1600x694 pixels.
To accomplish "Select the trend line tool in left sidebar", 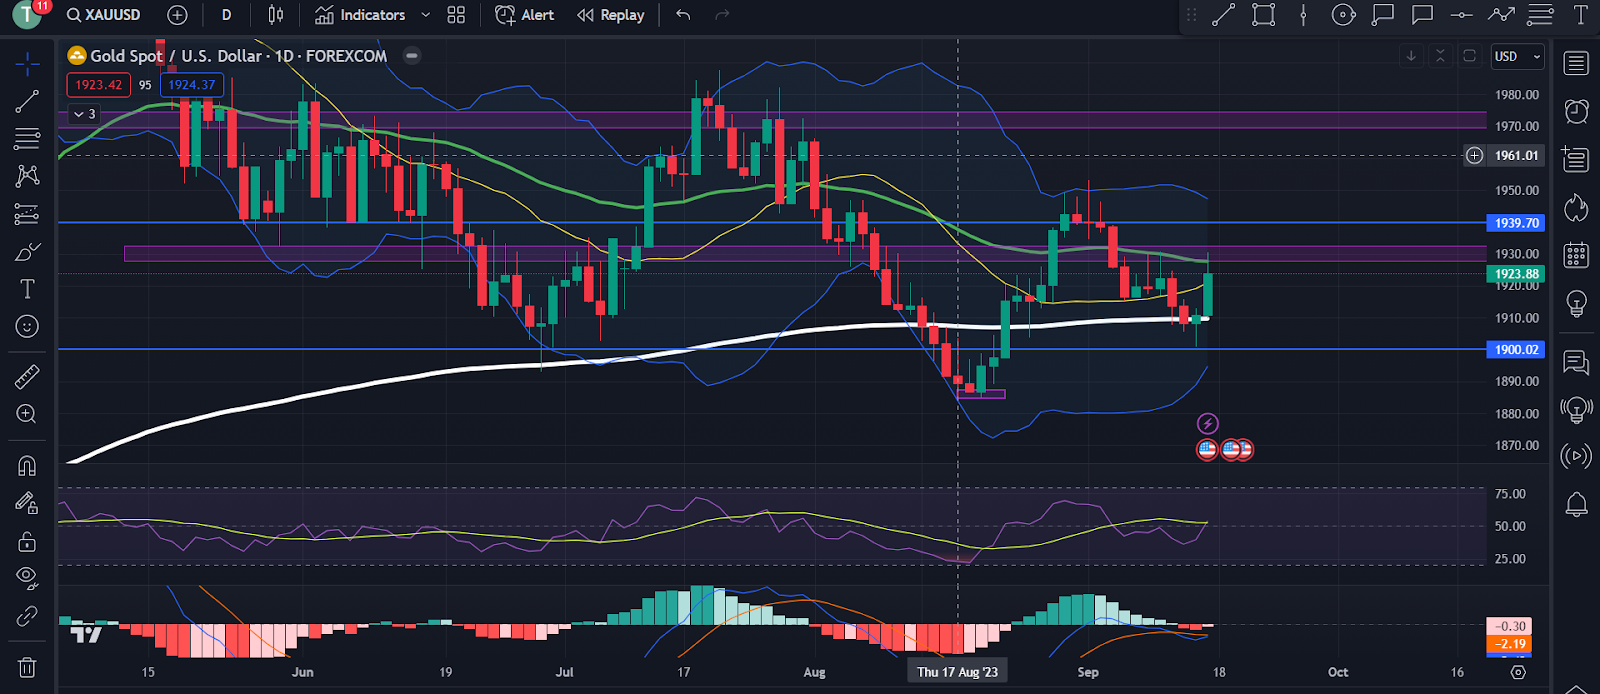I will 27,101.
